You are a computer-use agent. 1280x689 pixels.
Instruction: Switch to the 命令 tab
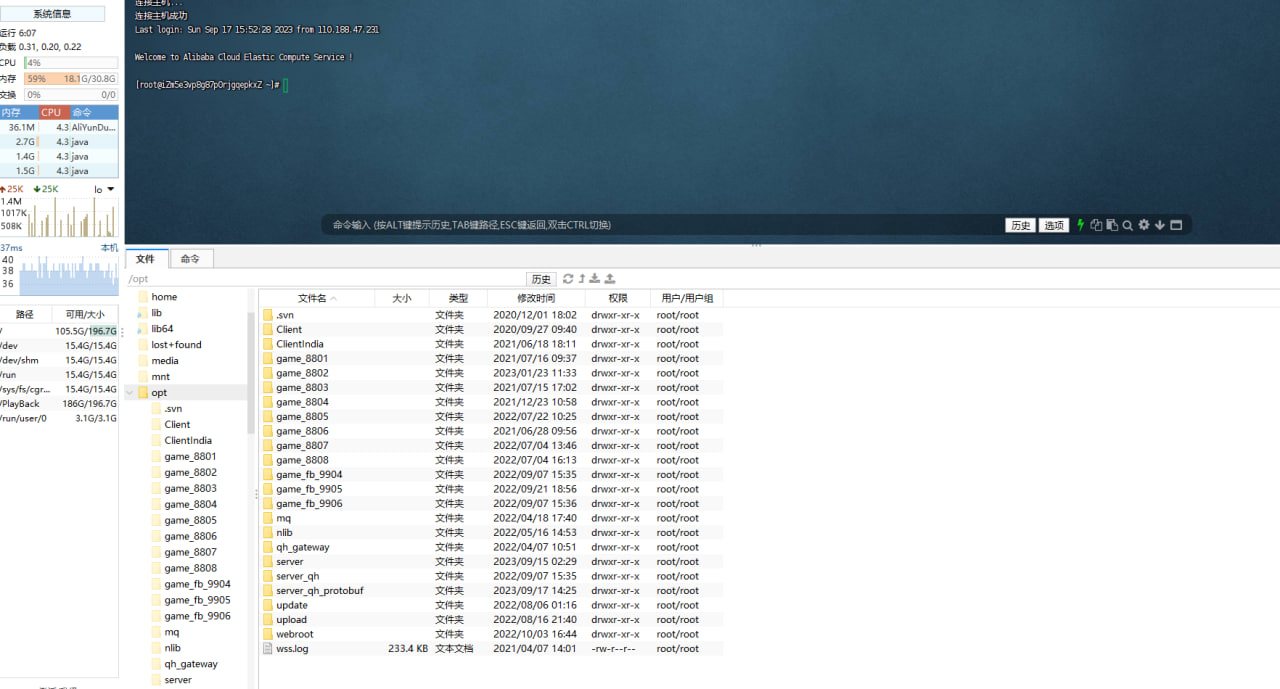[190, 259]
